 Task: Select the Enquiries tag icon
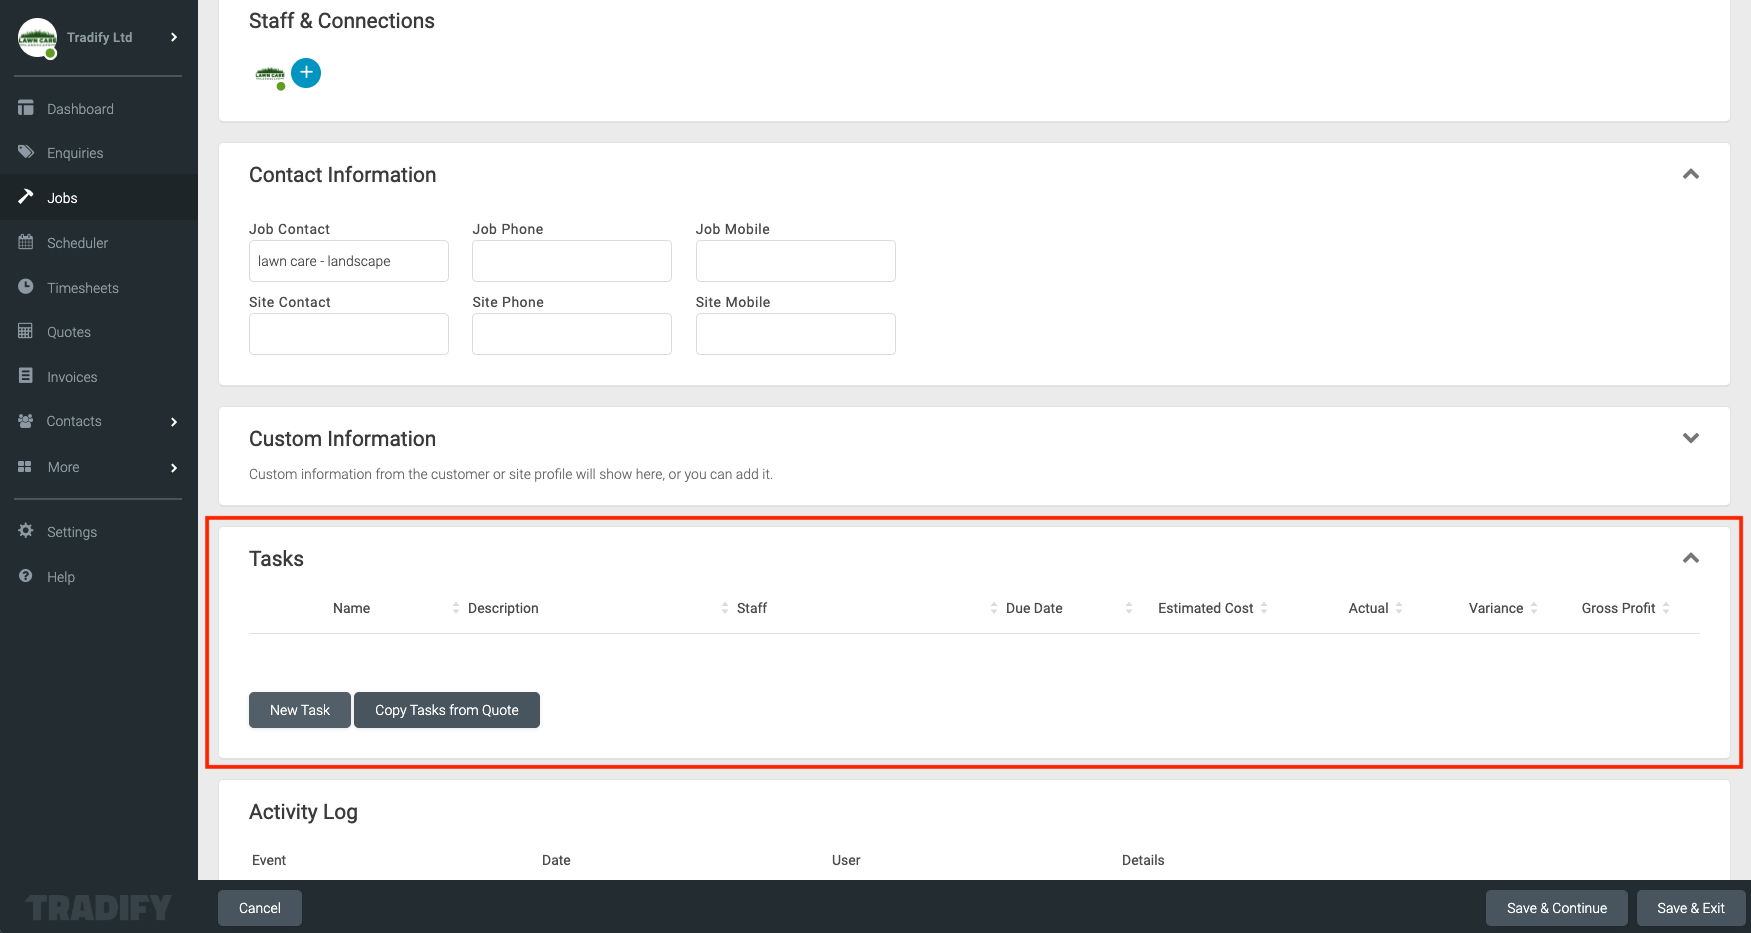pos(25,152)
